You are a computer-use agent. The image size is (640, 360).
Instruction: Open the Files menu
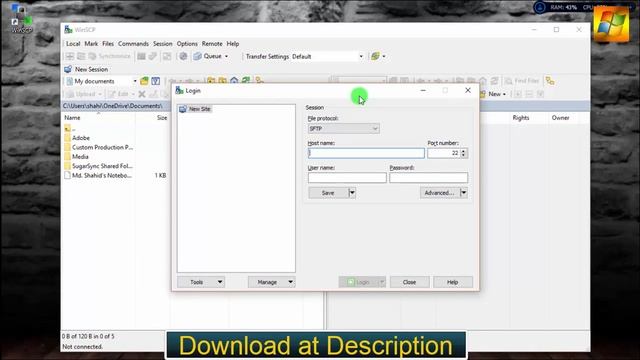[108, 44]
